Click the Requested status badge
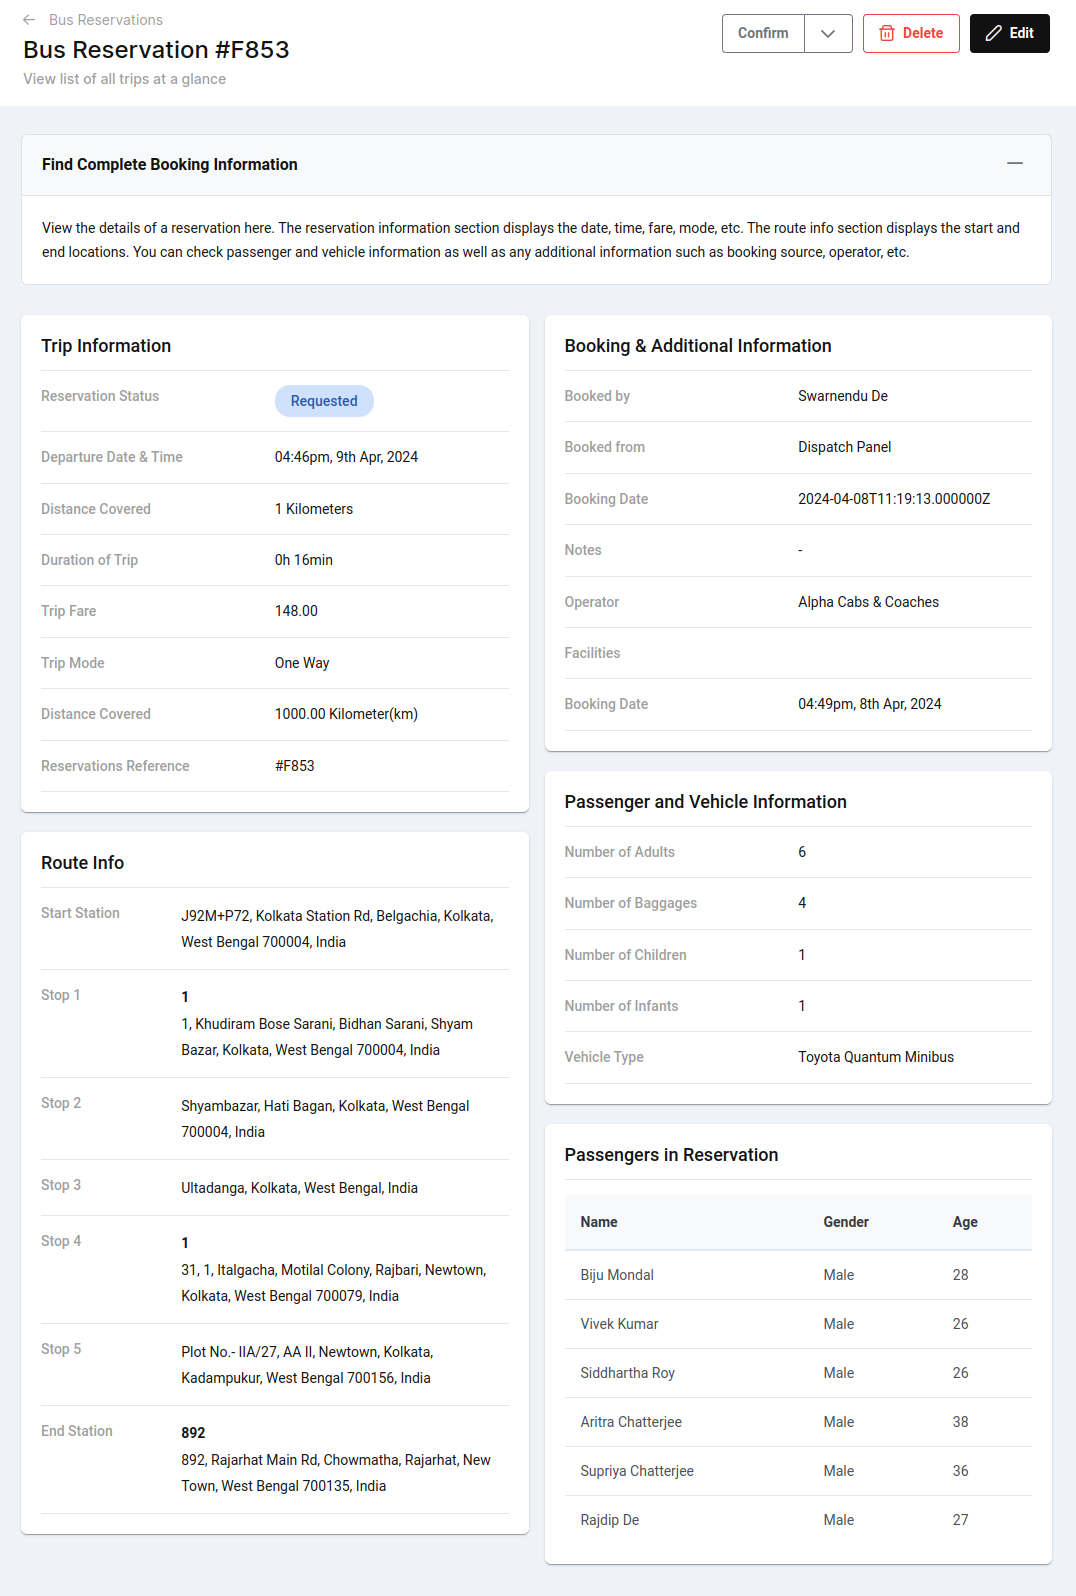1076x1596 pixels. point(324,401)
